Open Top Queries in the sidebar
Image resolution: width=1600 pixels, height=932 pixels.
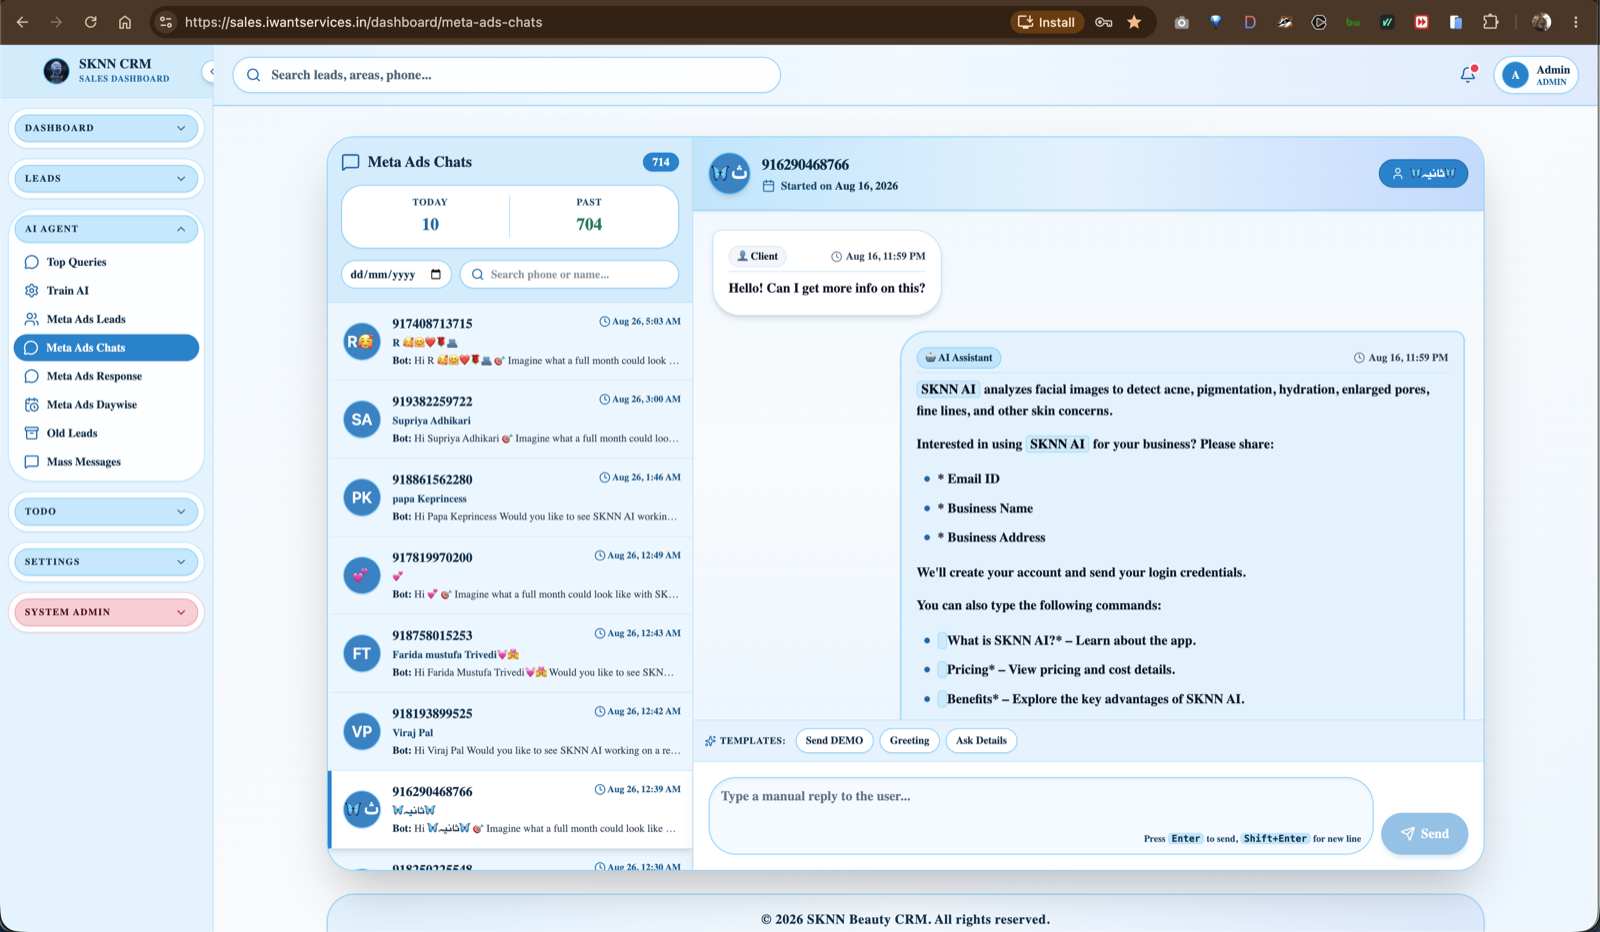click(x=106, y=262)
